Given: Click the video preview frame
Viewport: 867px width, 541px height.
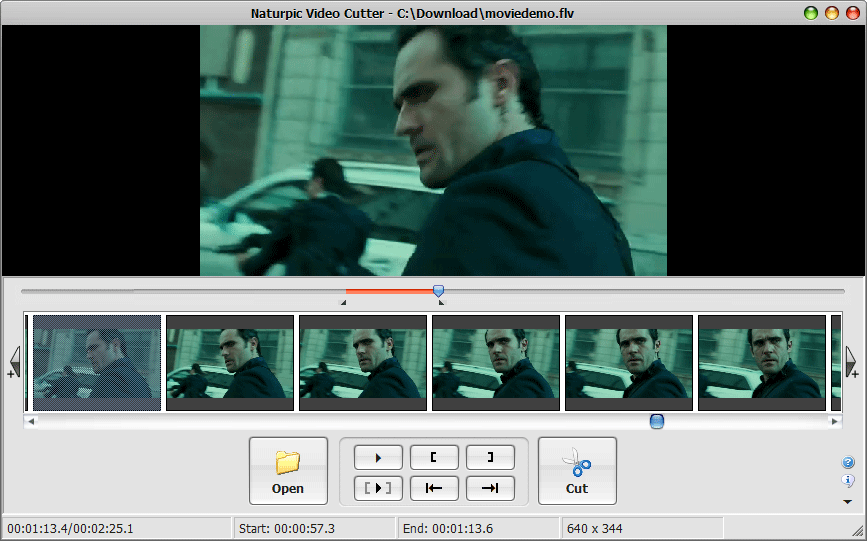Looking at the screenshot, I should [x=434, y=150].
